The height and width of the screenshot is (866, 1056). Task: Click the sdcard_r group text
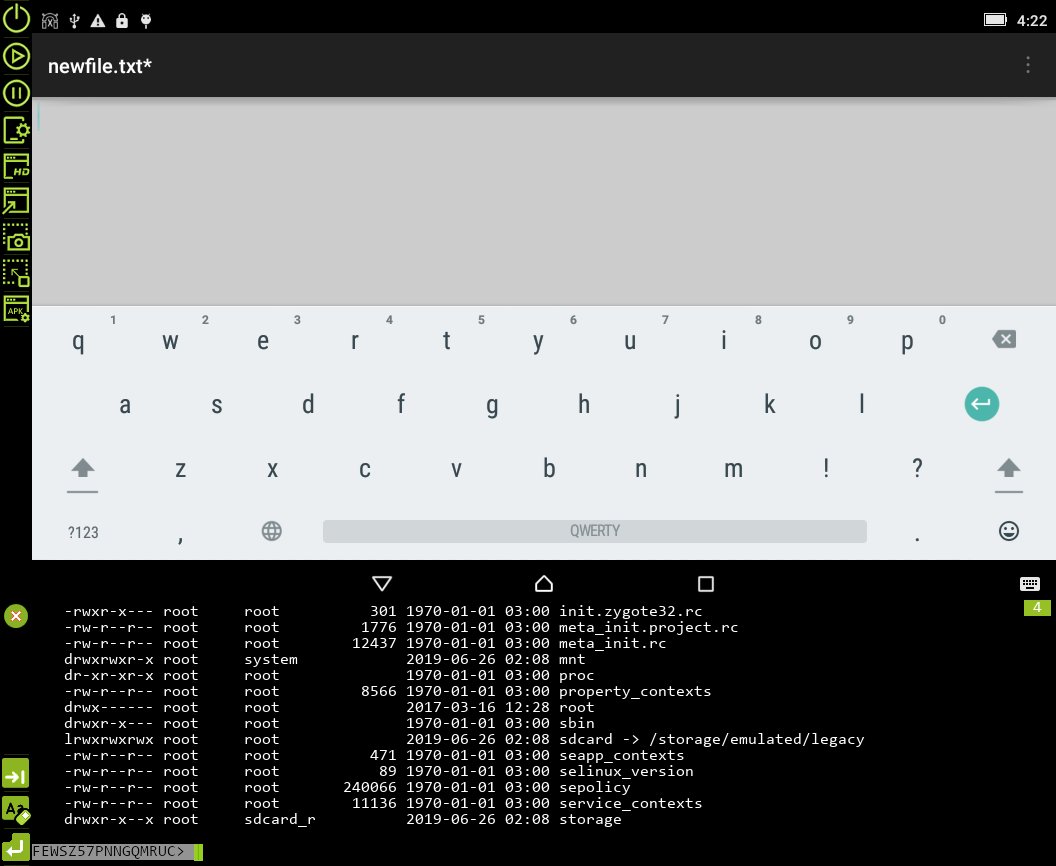(x=279, y=819)
